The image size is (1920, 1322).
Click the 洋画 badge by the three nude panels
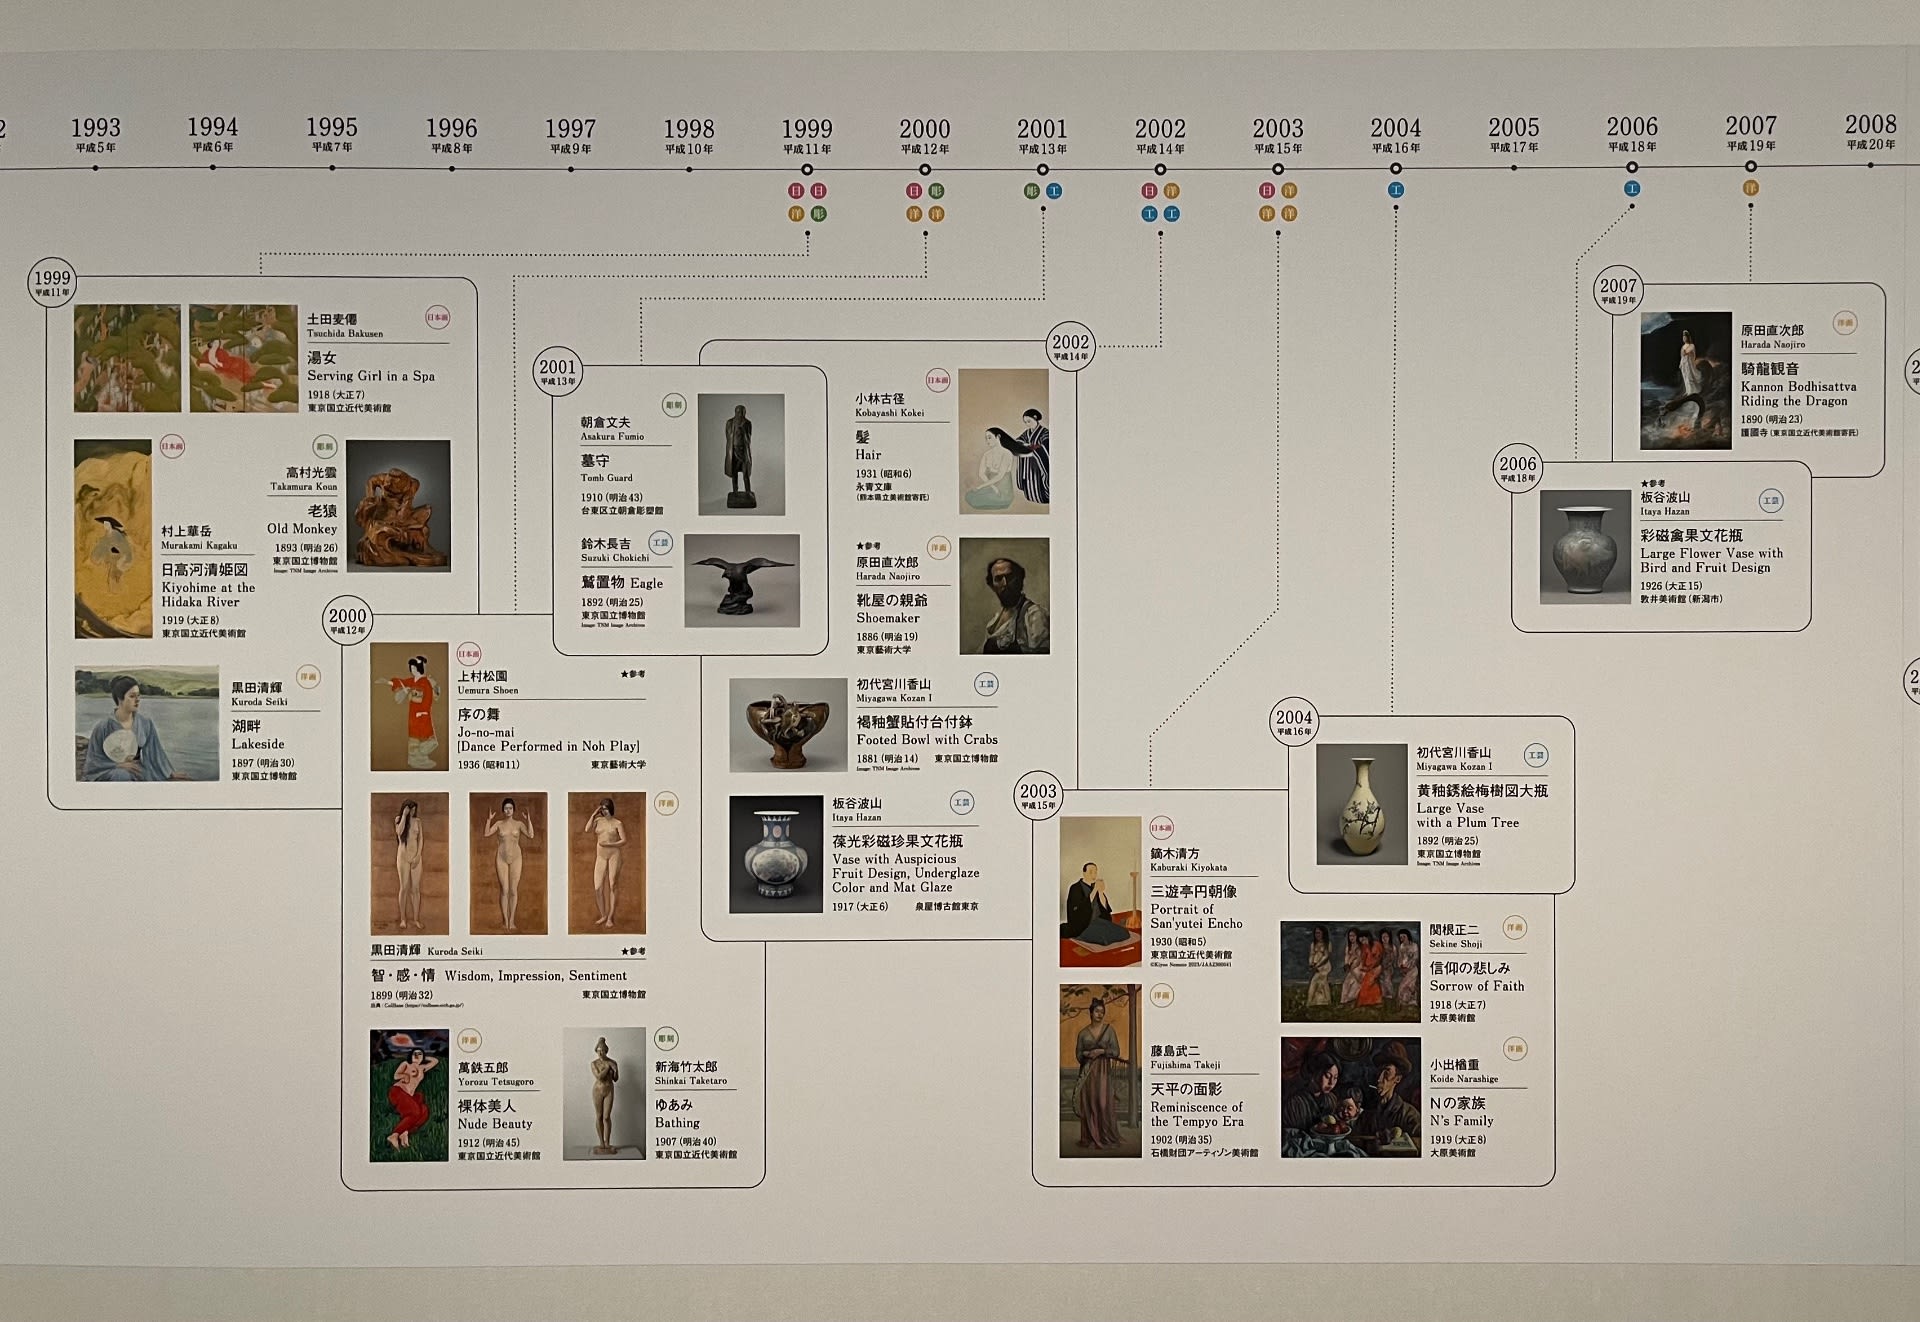666,803
